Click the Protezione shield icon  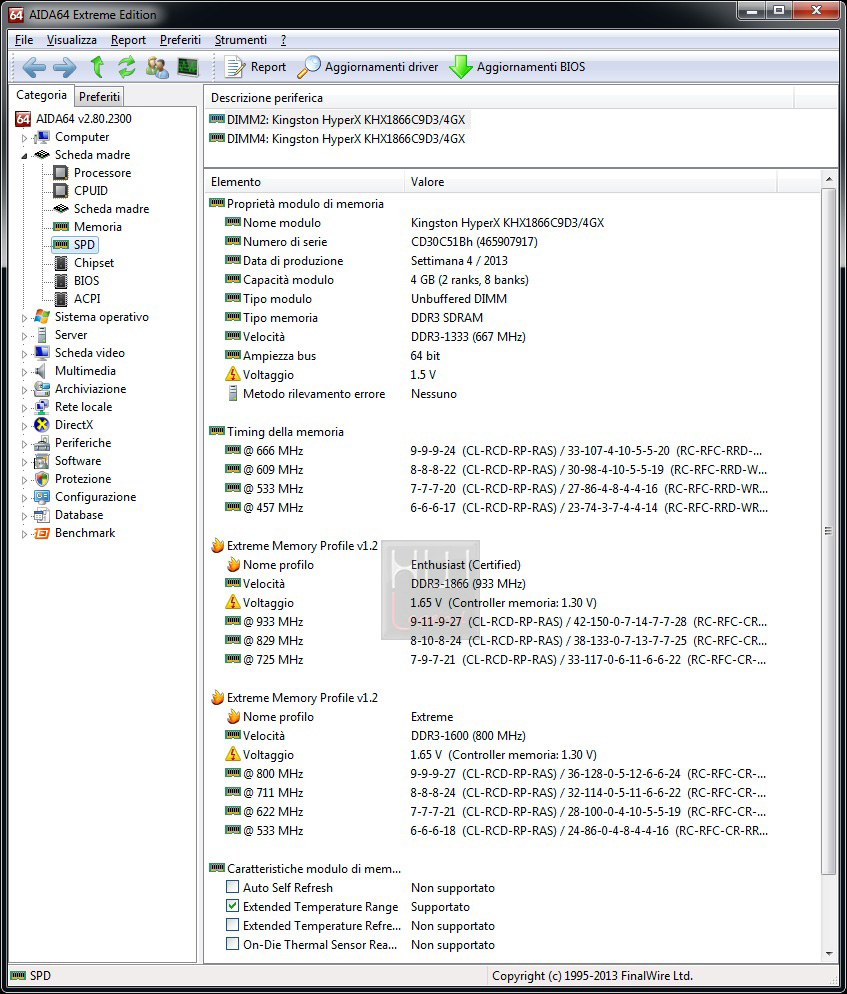tap(42, 479)
